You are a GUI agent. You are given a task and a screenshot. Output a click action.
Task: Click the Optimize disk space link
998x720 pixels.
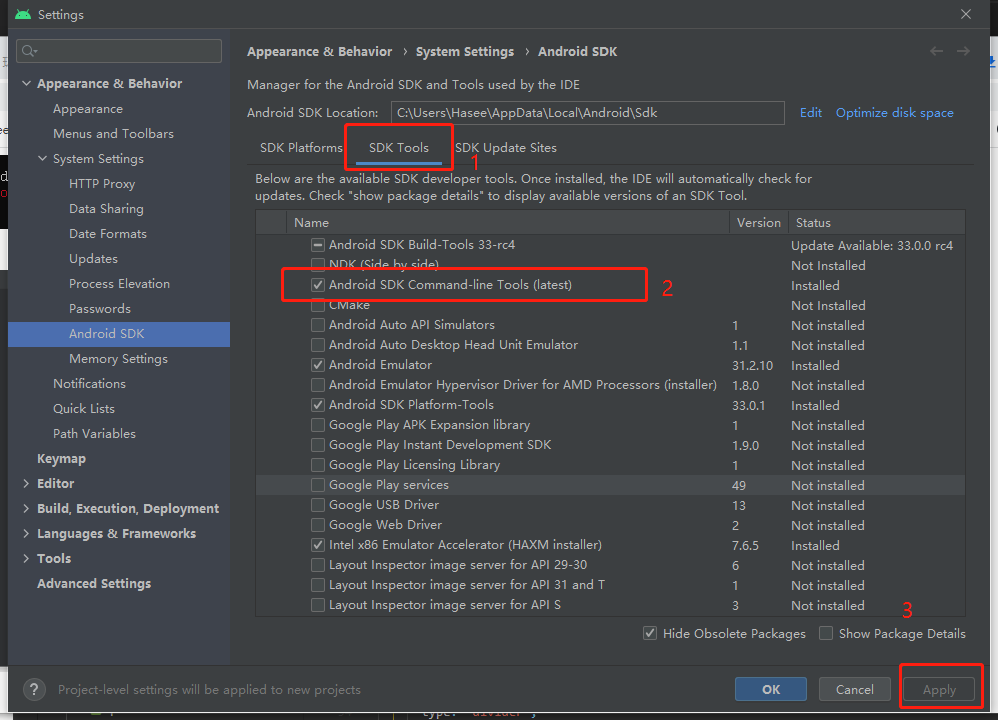[894, 113]
